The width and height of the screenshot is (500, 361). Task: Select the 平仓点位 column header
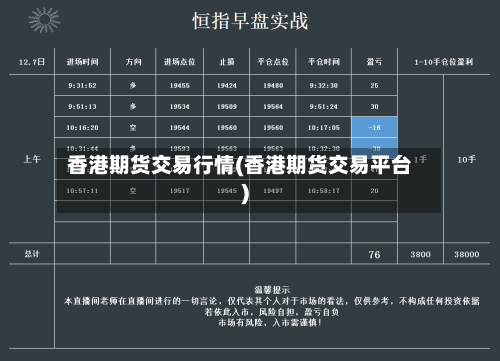pyautogui.click(x=273, y=62)
